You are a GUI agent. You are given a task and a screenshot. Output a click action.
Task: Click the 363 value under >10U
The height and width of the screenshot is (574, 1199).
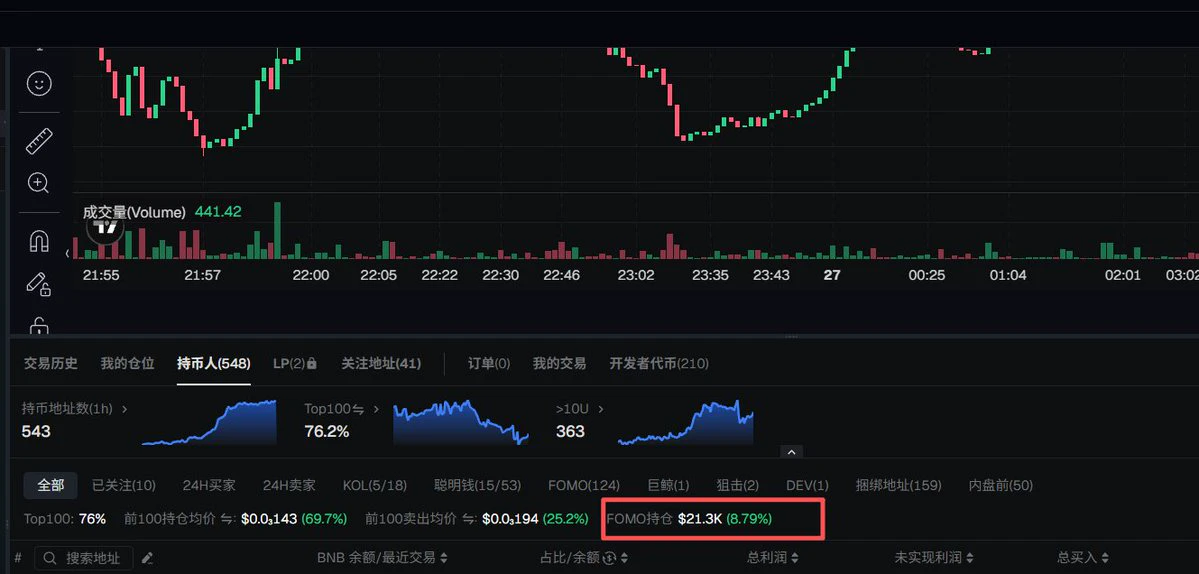[570, 431]
